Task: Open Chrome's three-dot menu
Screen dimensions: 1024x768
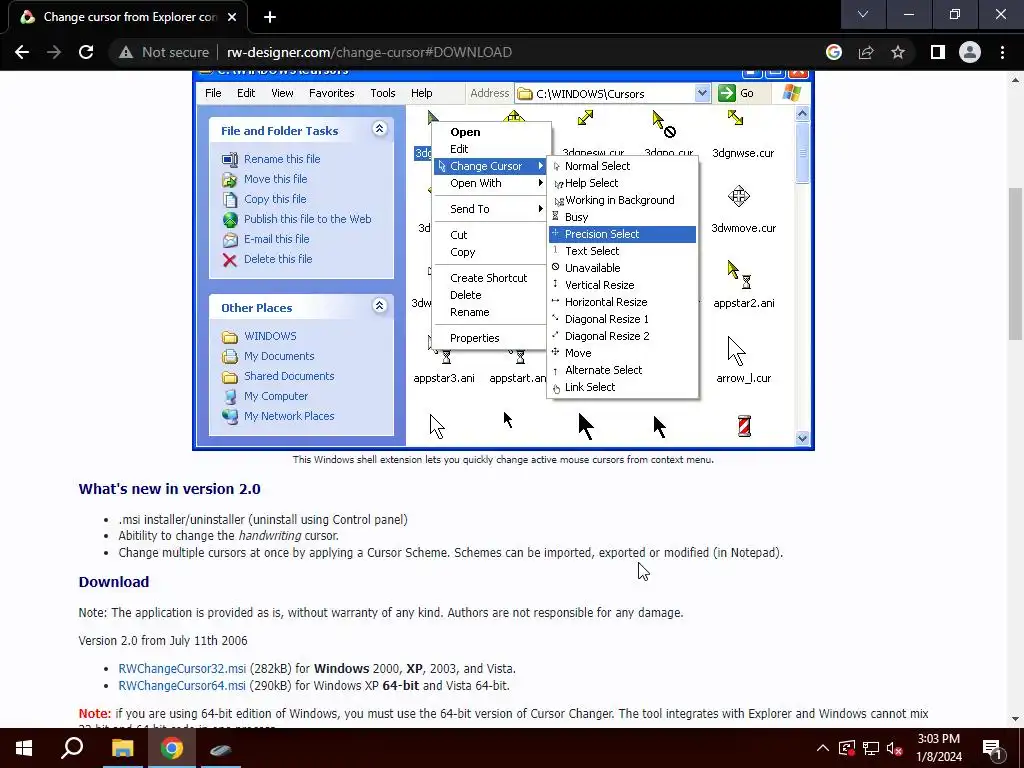Action: pos(1002,52)
